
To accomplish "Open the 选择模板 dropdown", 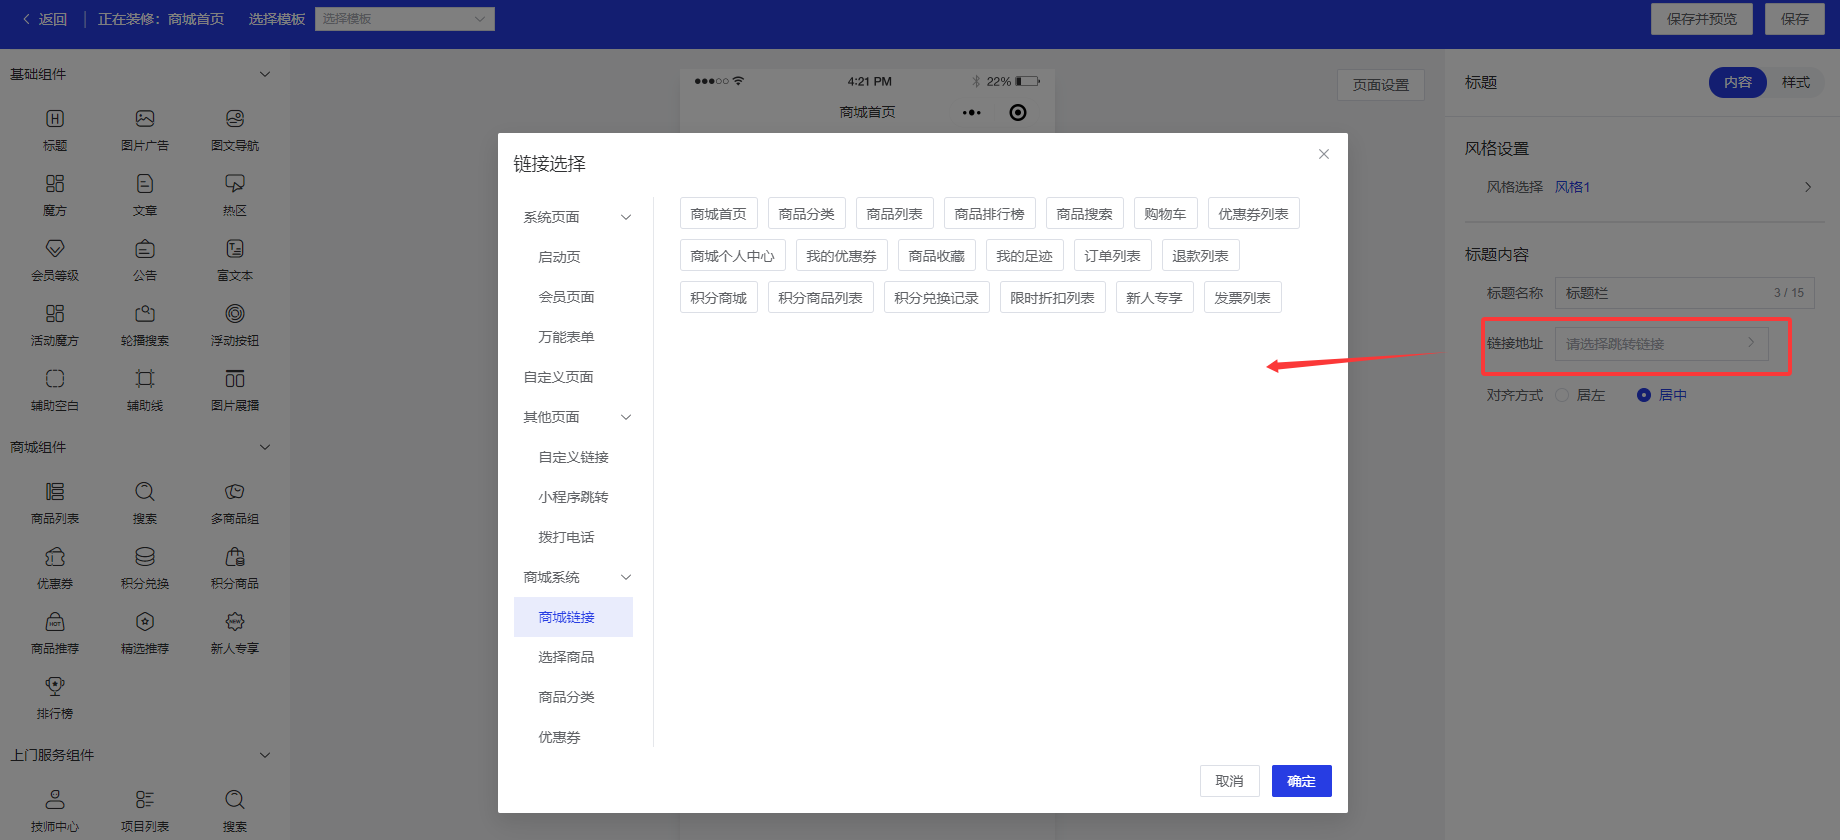I will tap(404, 19).
